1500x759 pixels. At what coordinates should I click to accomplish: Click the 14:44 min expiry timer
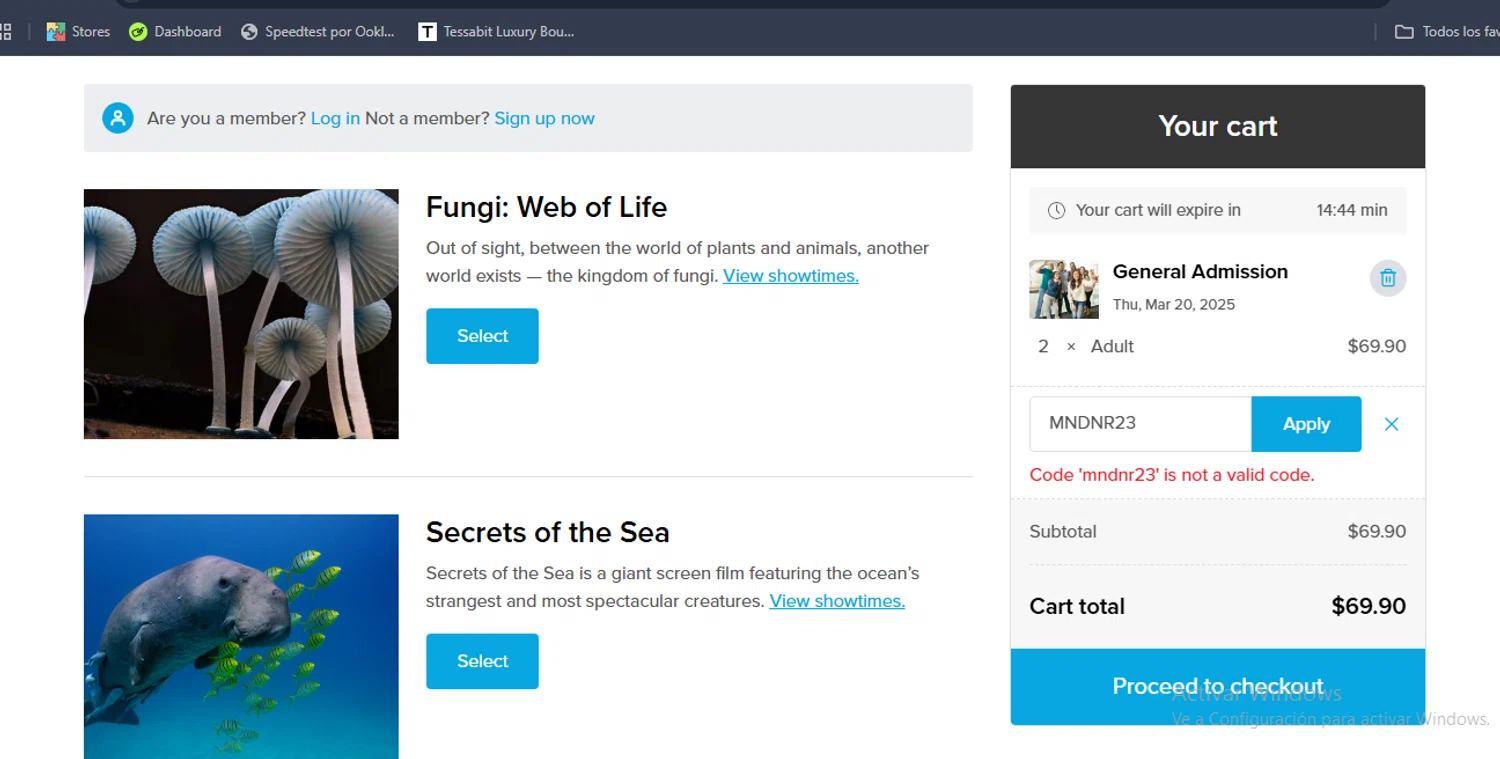point(1352,210)
